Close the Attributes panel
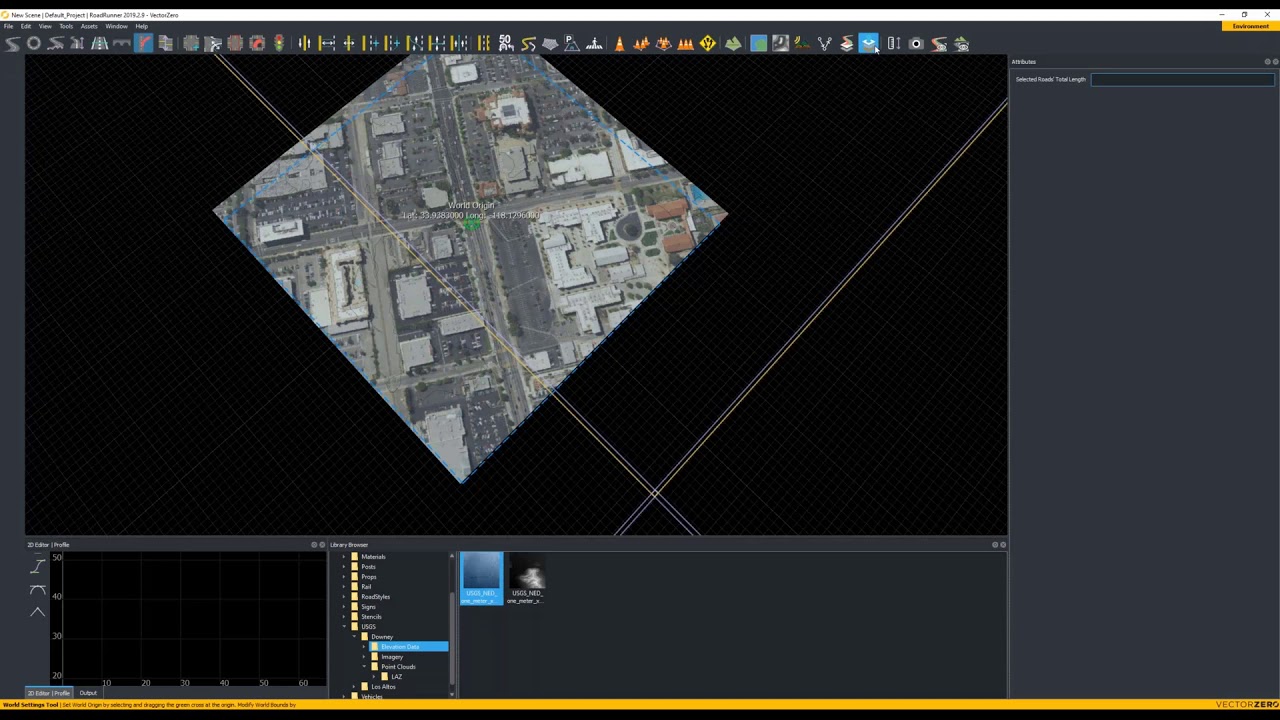The height and width of the screenshot is (720, 1280). pyautogui.click(x=1275, y=62)
